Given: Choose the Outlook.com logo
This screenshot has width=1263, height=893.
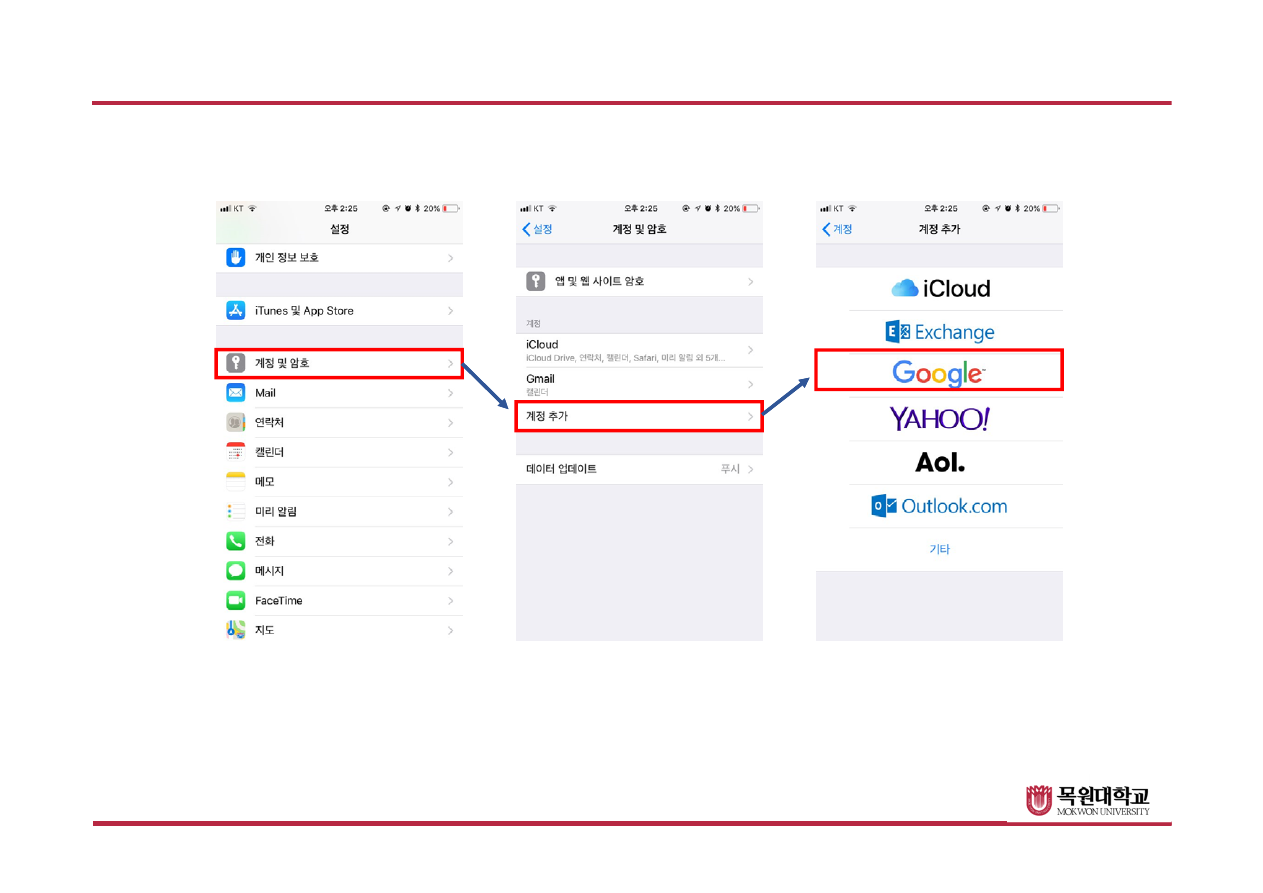Looking at the screenshot, I should click(940, 506).
